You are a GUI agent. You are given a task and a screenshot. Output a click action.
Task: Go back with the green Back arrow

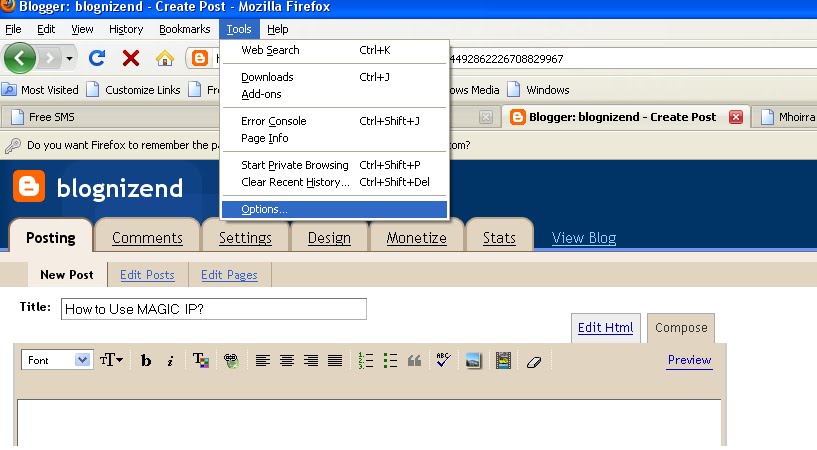(20, 58)
